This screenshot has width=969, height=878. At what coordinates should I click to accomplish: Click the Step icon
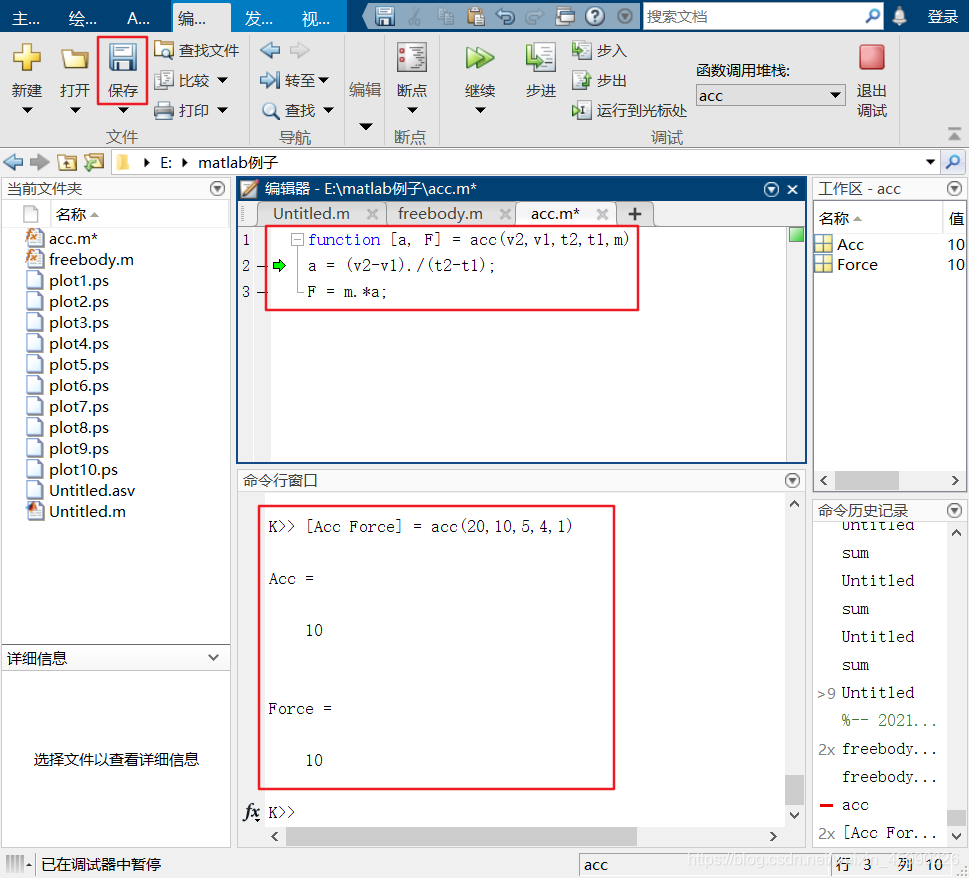(x=541, y=57)
